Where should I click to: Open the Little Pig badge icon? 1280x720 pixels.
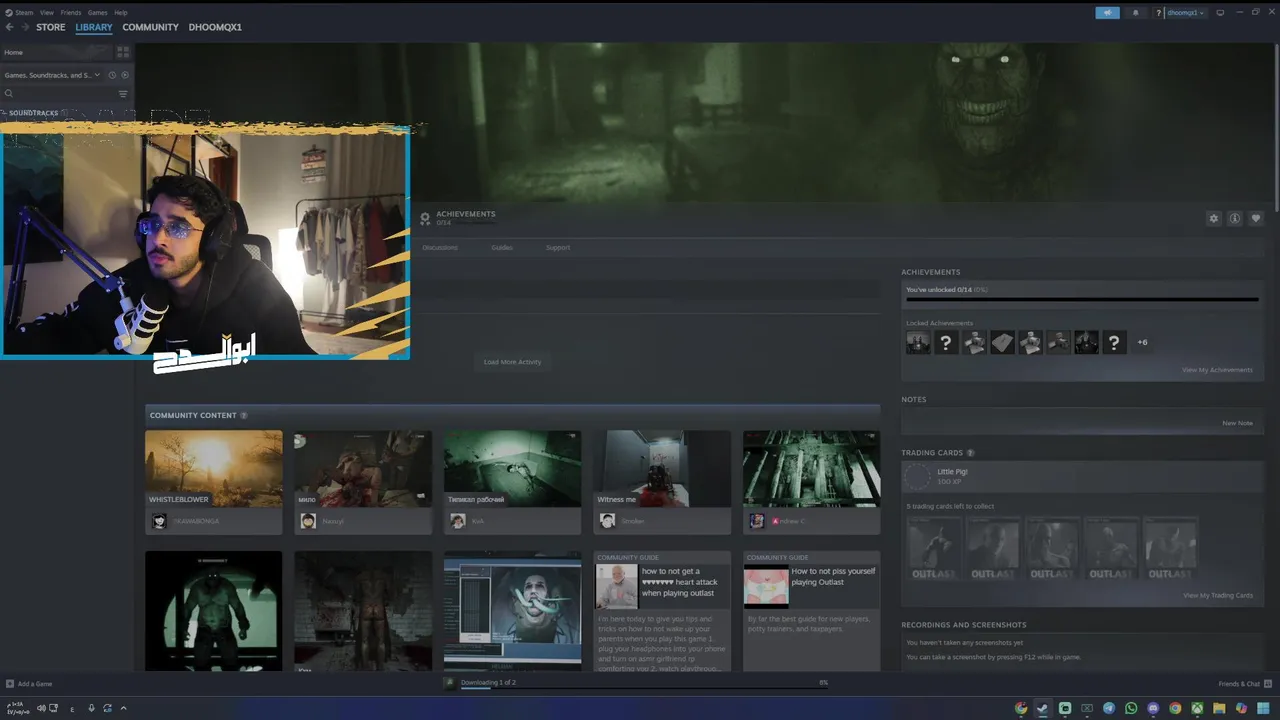(x=917, y=477)
